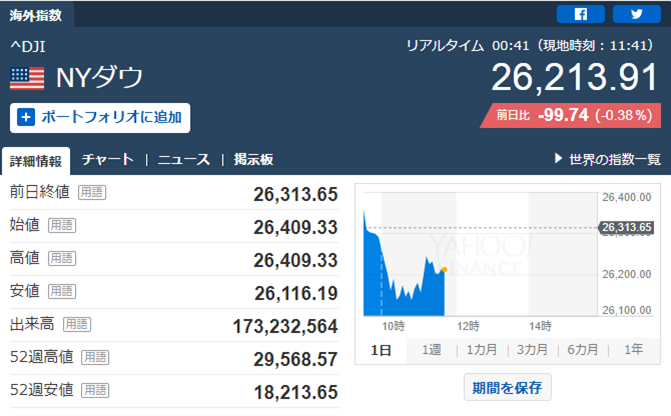Screen dimensions: 671x416
Task: Click the 26,400.00 chart axis label
Action: pos(627,197)
